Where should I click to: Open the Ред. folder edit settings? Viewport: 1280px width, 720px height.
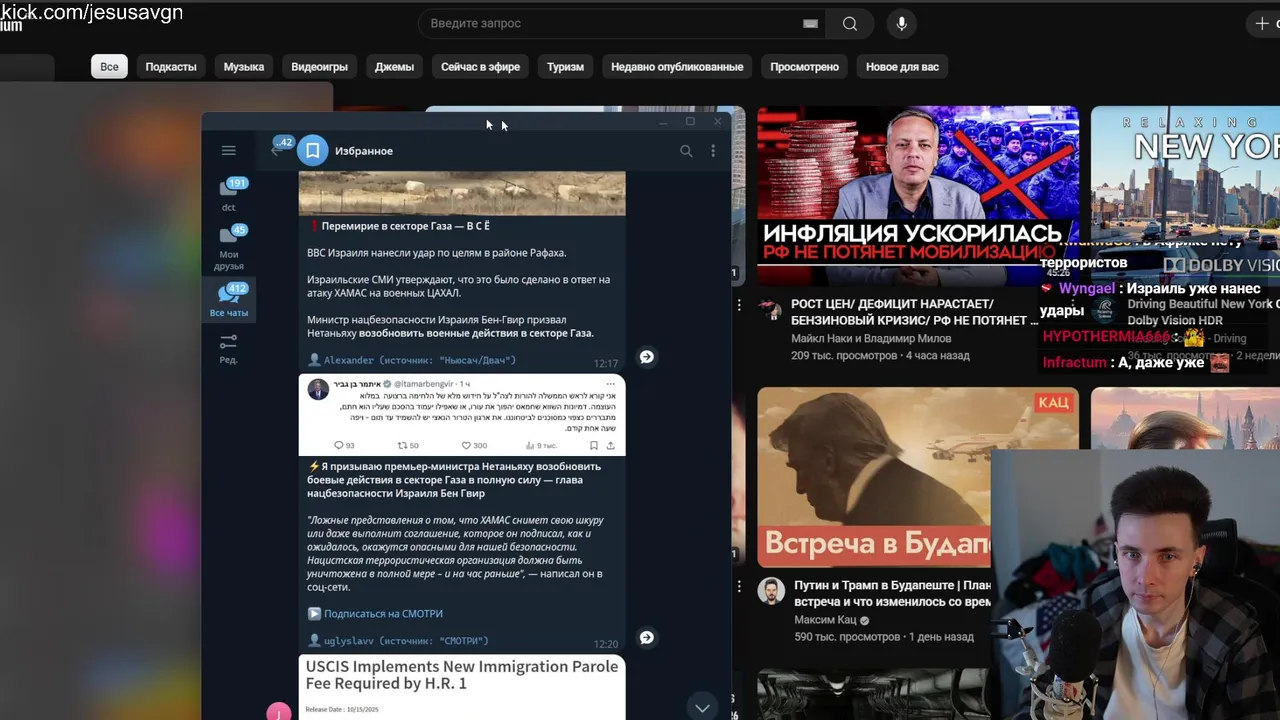[x=229, y=349]
